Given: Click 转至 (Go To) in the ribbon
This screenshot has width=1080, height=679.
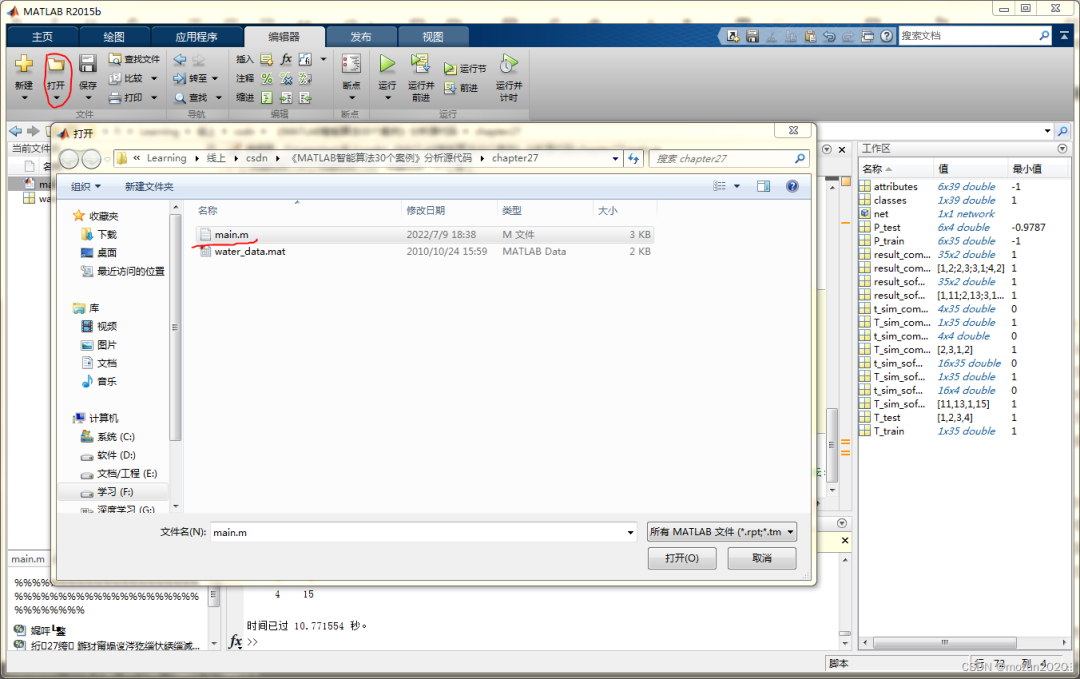Looking at the screenshot, I should pyautogui.click(x=191, y=79).
